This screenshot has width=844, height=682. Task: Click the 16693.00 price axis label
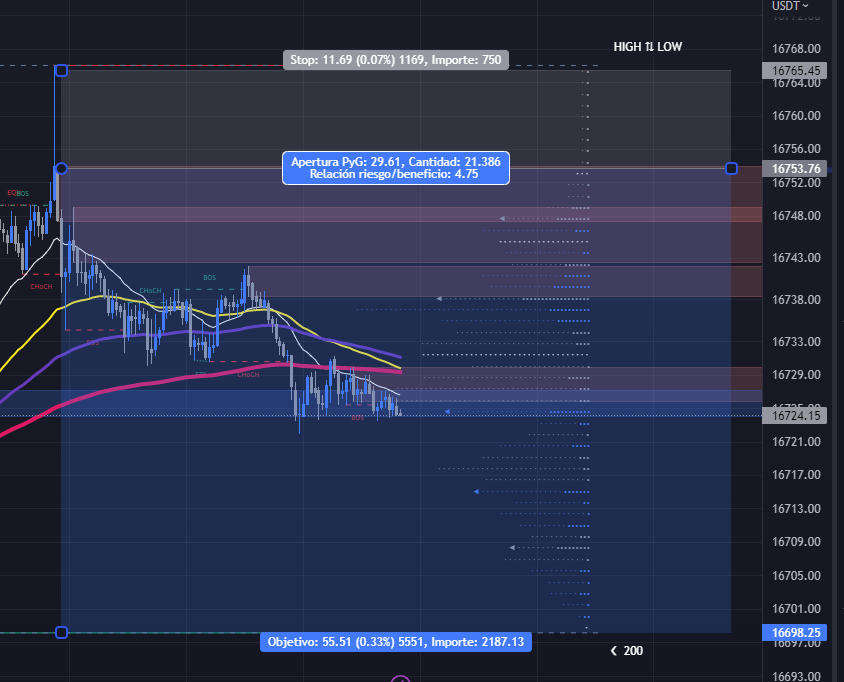pos(796,676)
